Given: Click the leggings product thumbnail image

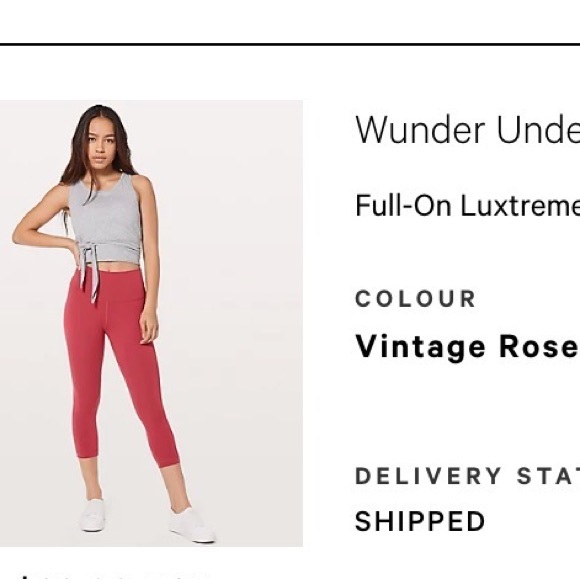Looking at the screenshot, I should click(151, 323).
